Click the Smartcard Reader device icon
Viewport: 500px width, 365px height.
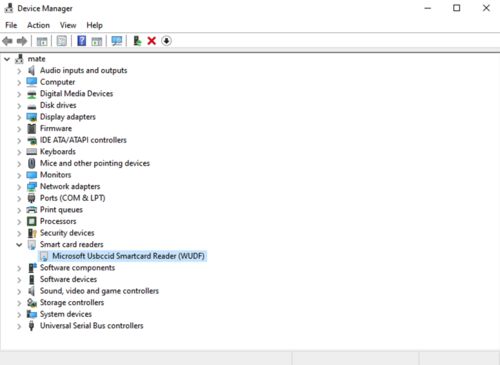[x=44, y=256]
